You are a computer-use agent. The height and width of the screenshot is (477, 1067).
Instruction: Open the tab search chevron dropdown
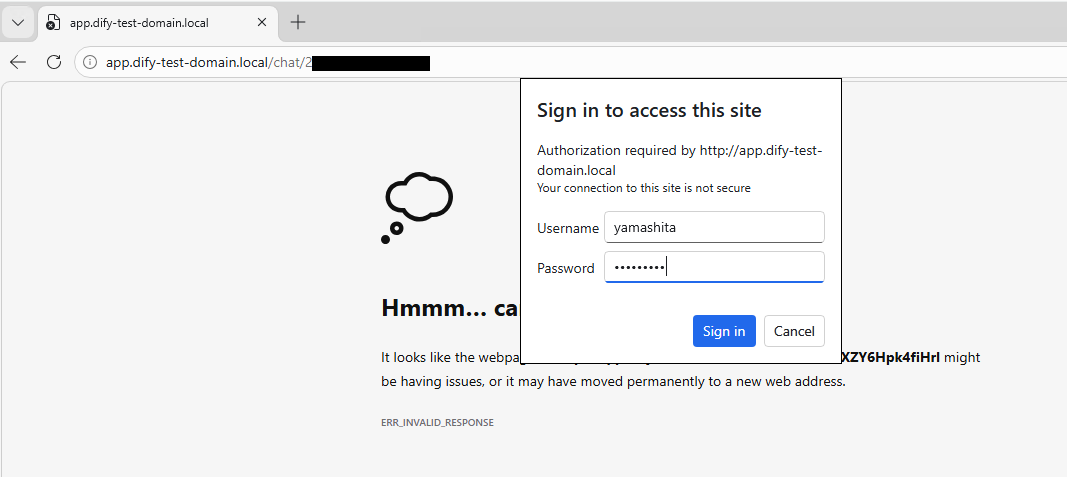(x=18, y=22)
